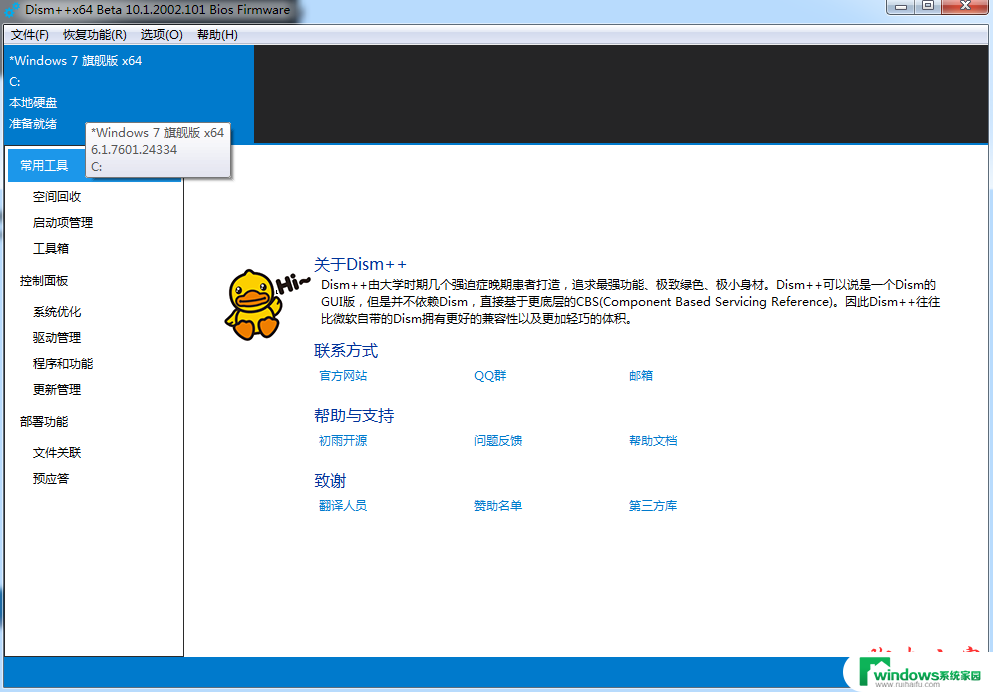
Task: Select the 控制面板 category header
Action: point(44,280)
